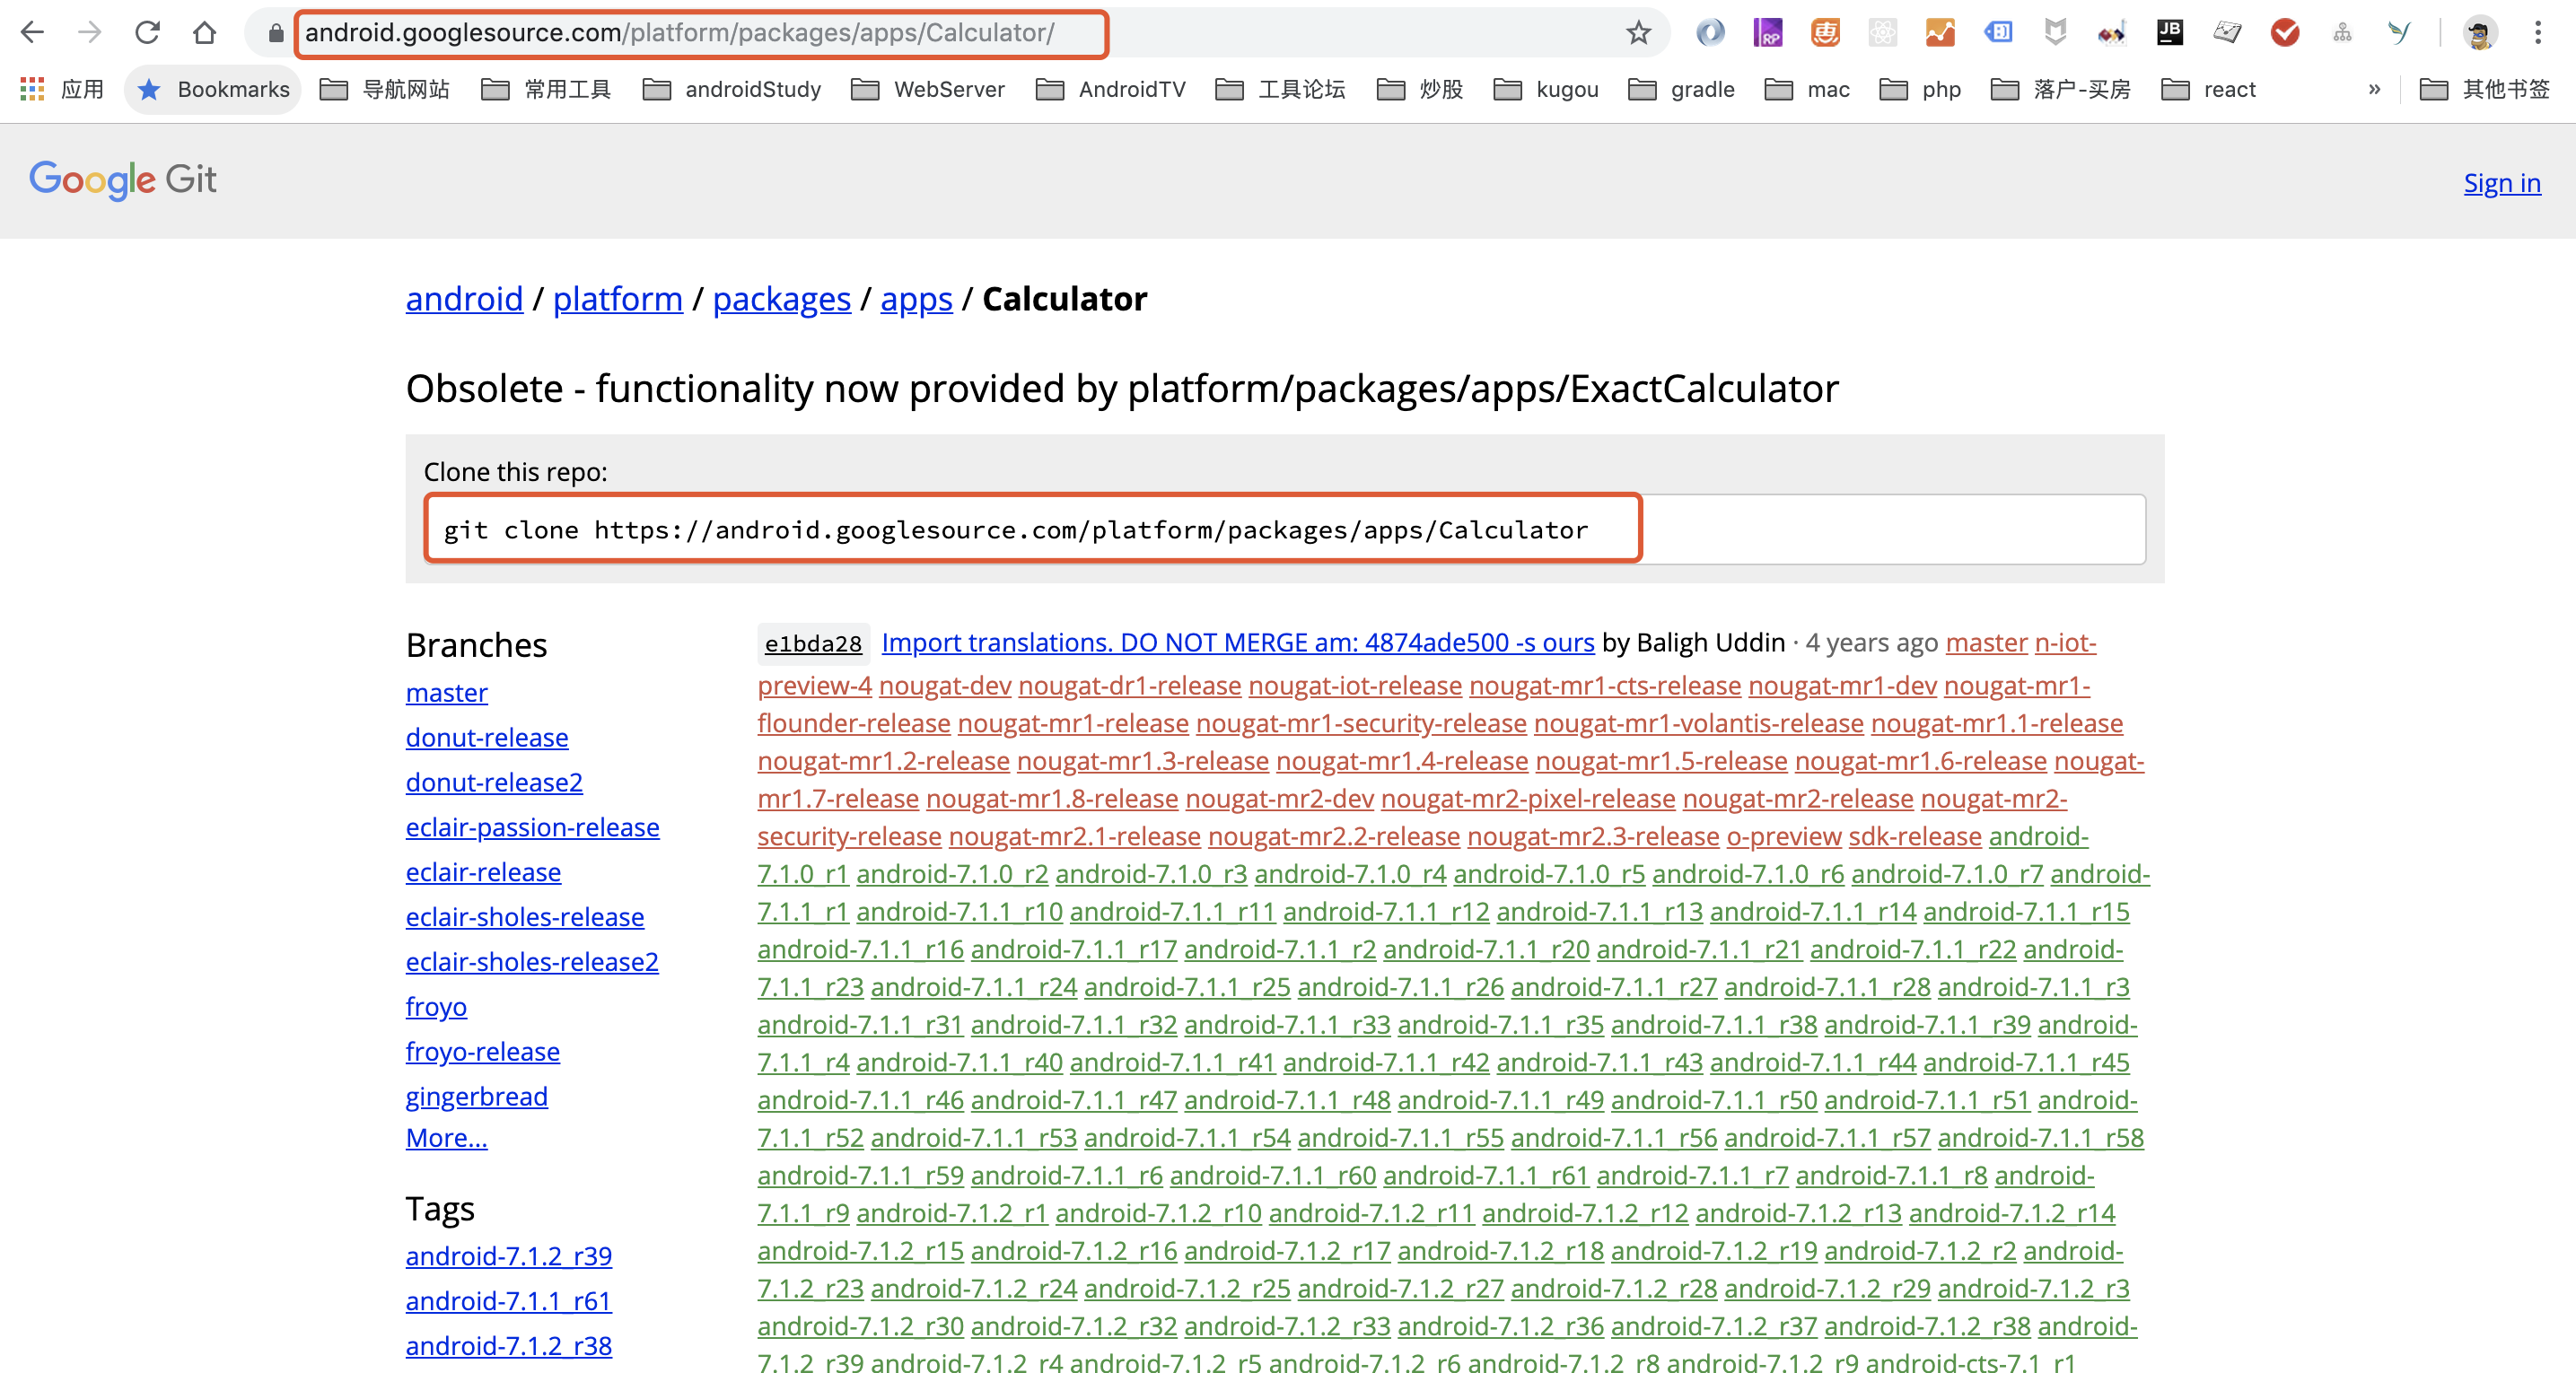Click the Google Git logo

123,181
